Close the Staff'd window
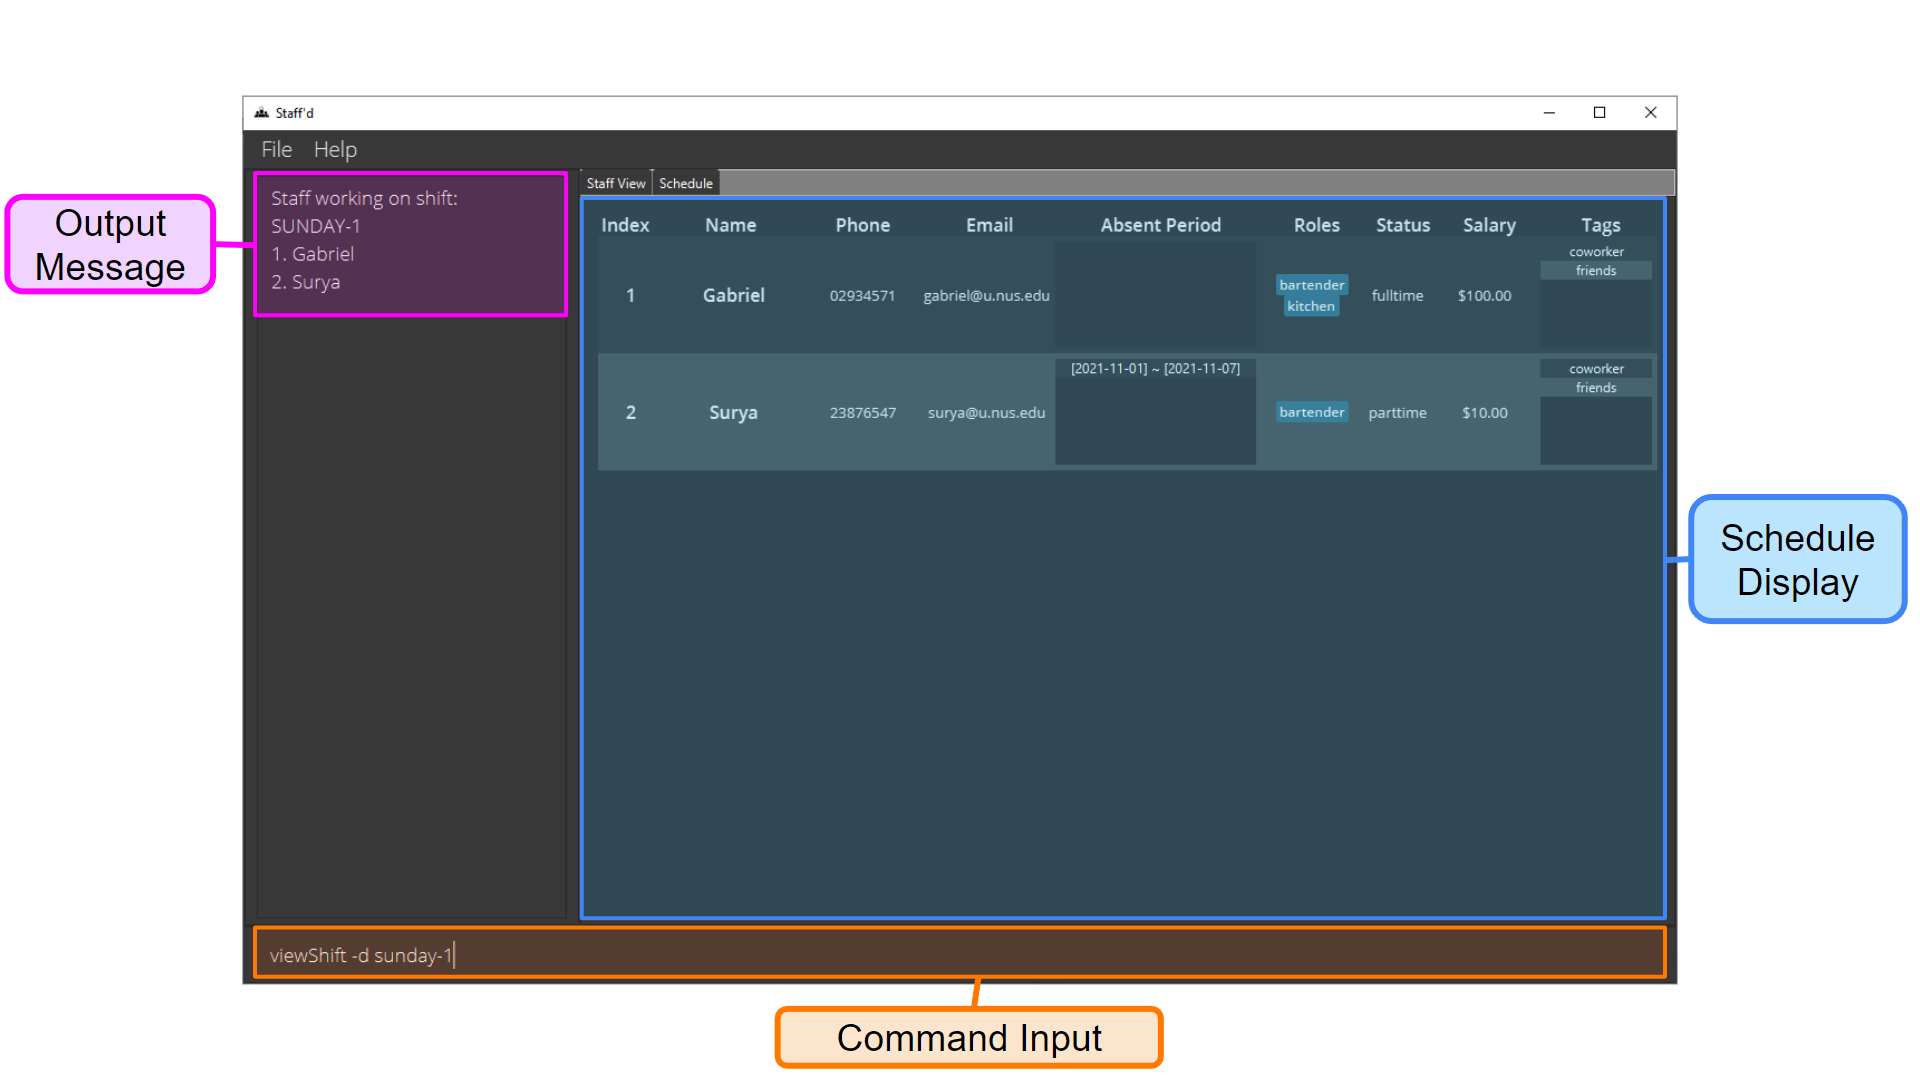 point(1651,113)
